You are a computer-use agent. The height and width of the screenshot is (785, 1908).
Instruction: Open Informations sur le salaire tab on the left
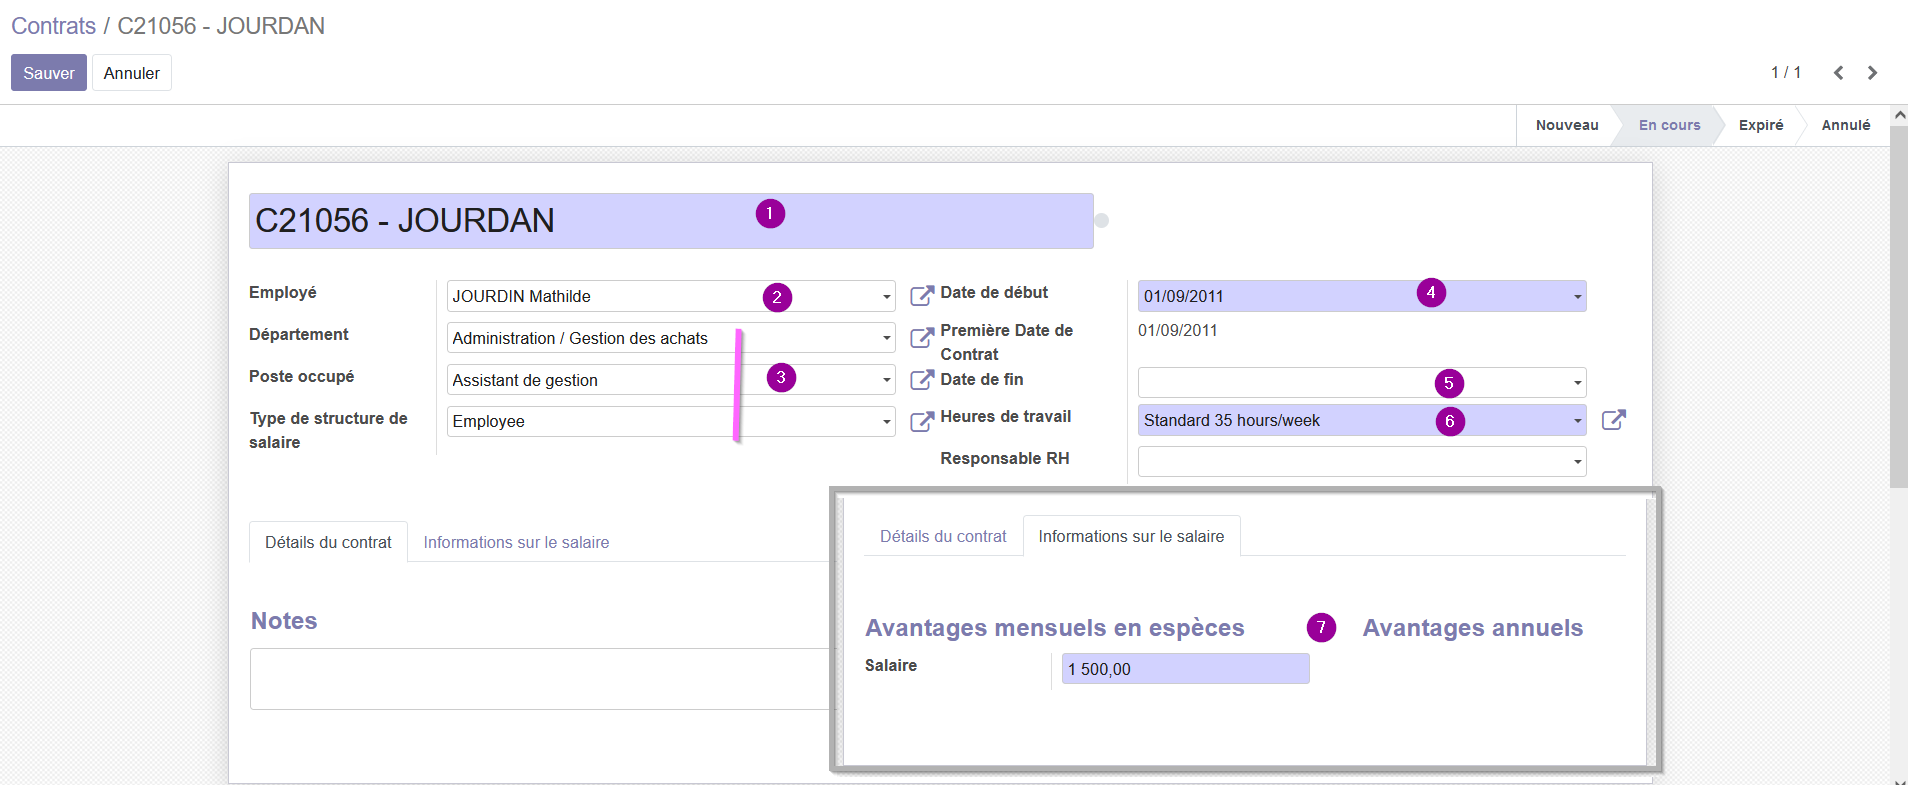tap(516, 542)
